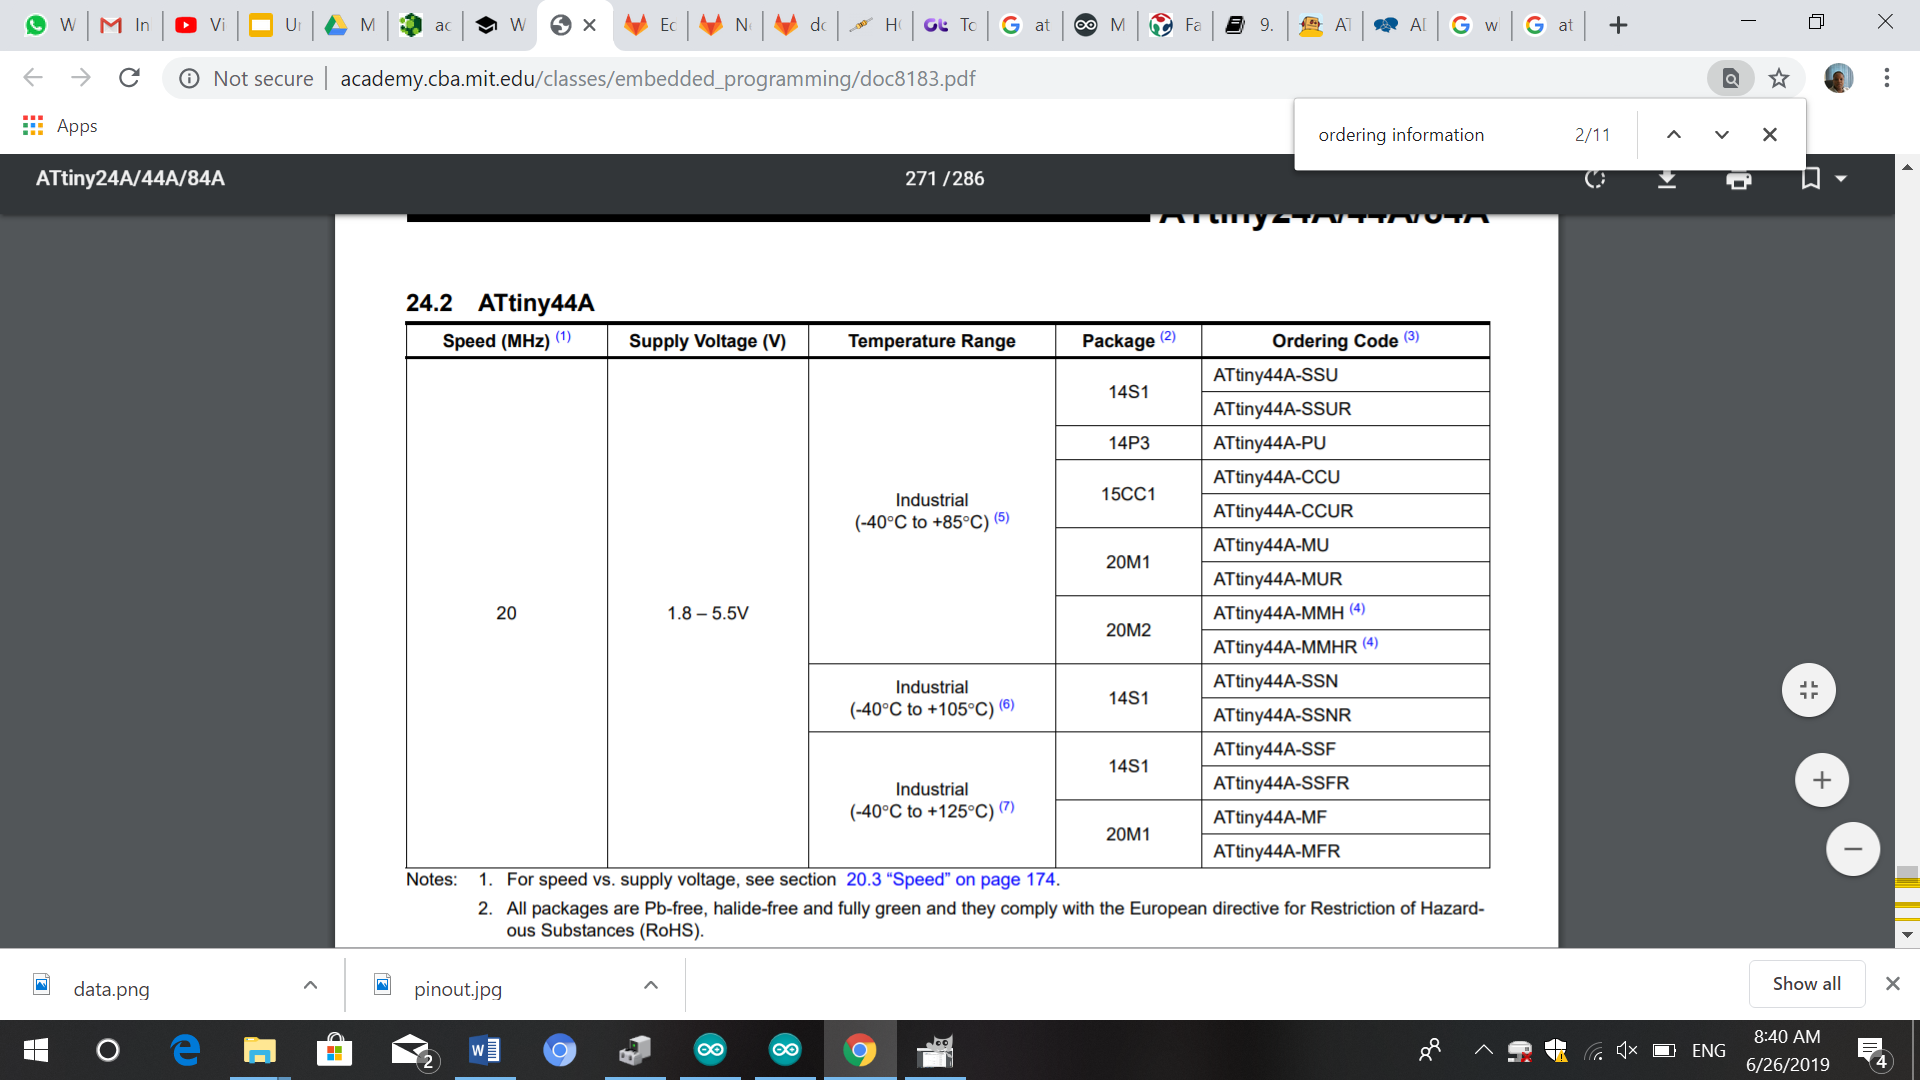Expand data.png download options
Image resolution: width=1920 pixels, height=1080 pixels.
[x=310, y=986]
